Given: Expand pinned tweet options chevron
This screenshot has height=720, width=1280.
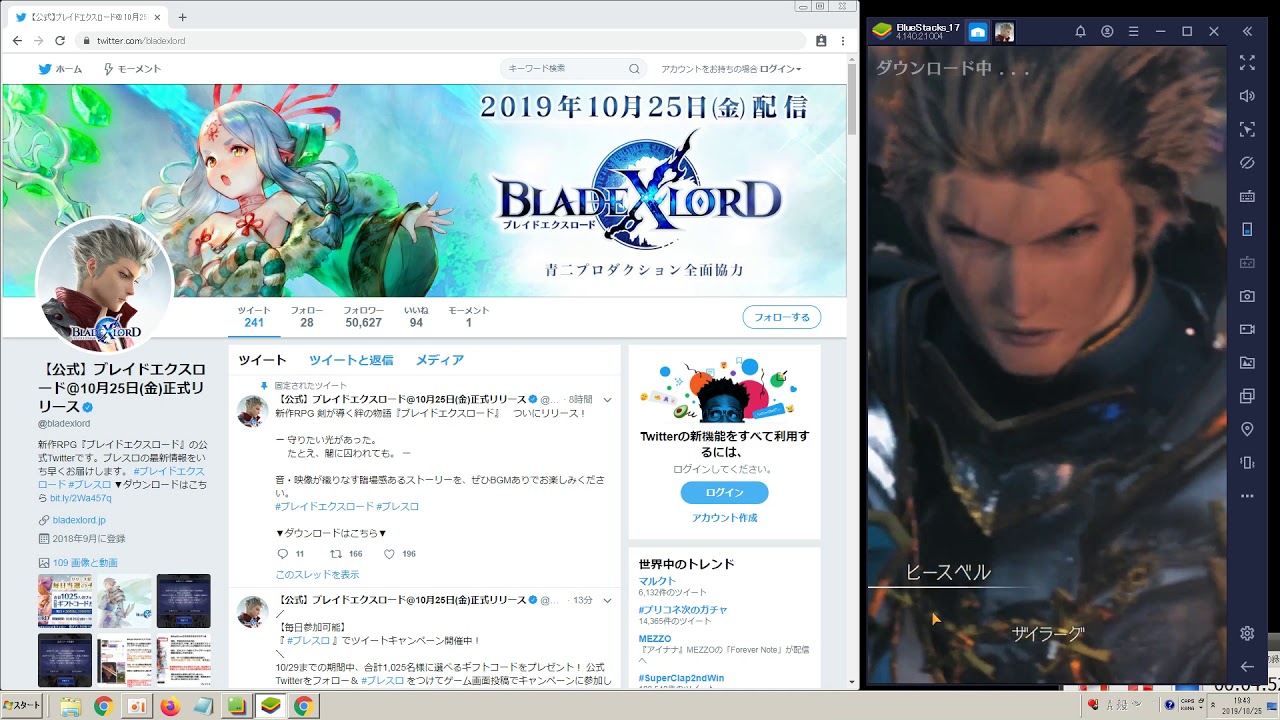Looking at the screenshot, I should (607, 400).
